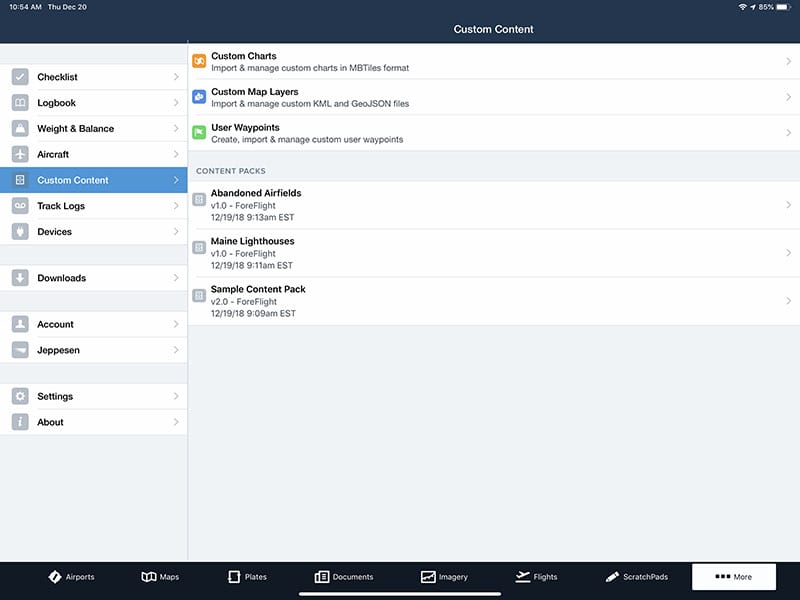Viewport: 800px width, 600px height.
Task: Tap the Airports diamond icon in tab bar
Action: [55, 577]
